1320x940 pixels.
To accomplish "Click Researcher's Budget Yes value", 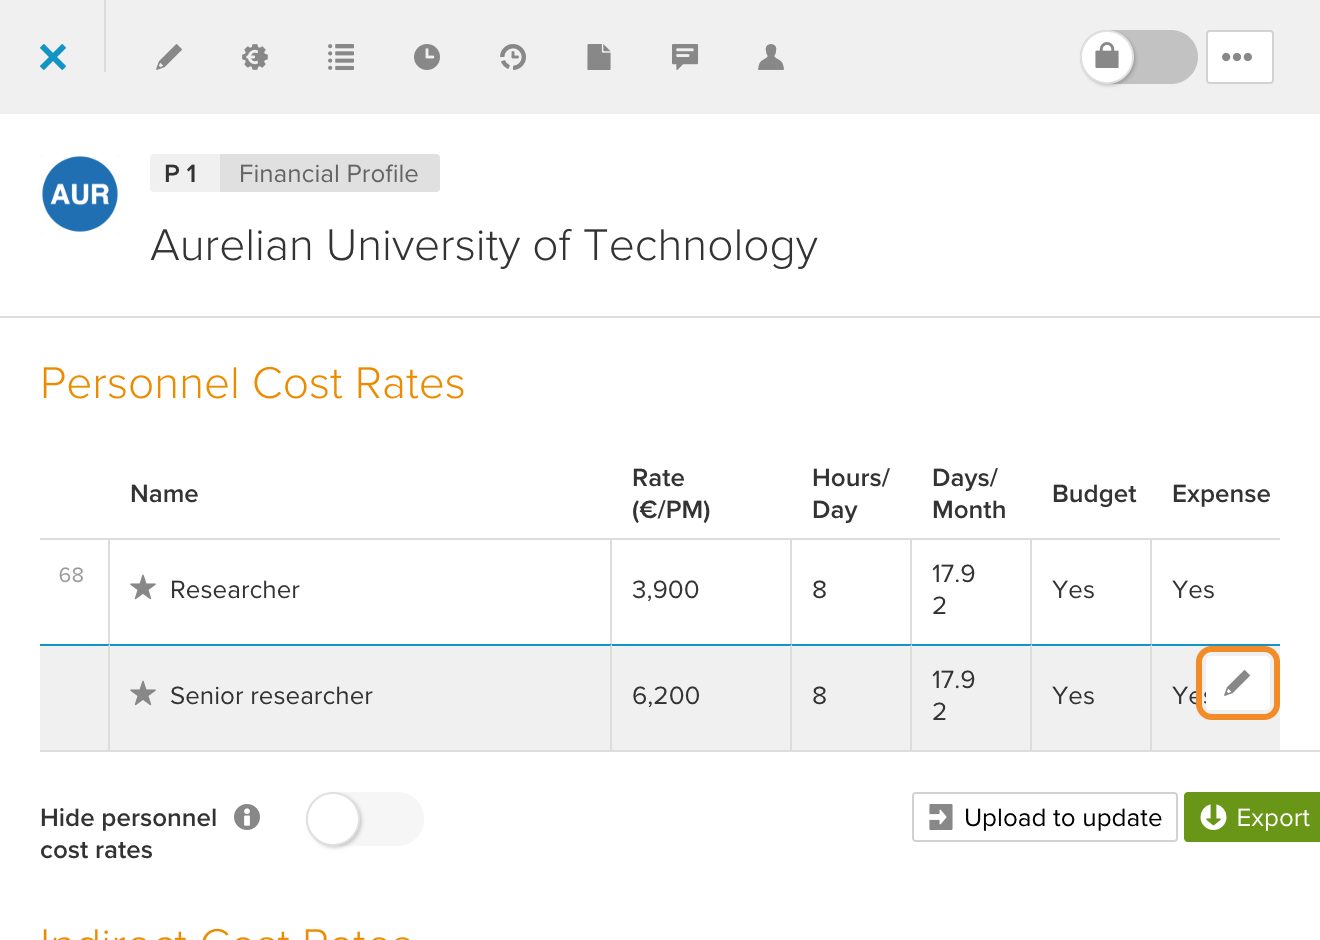I will coord(1073,590).
